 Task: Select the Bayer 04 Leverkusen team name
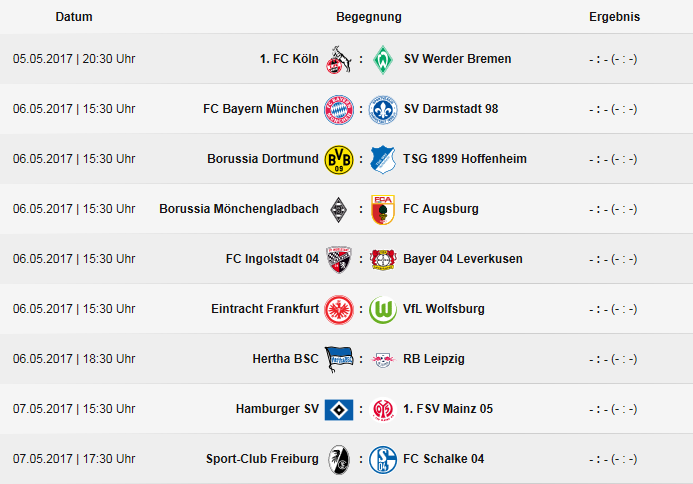click(463, 259)
